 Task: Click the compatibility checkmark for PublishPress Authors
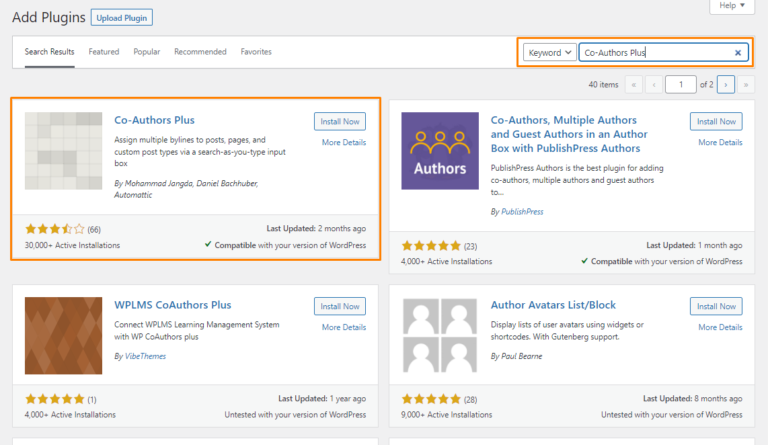click(584, 261)
